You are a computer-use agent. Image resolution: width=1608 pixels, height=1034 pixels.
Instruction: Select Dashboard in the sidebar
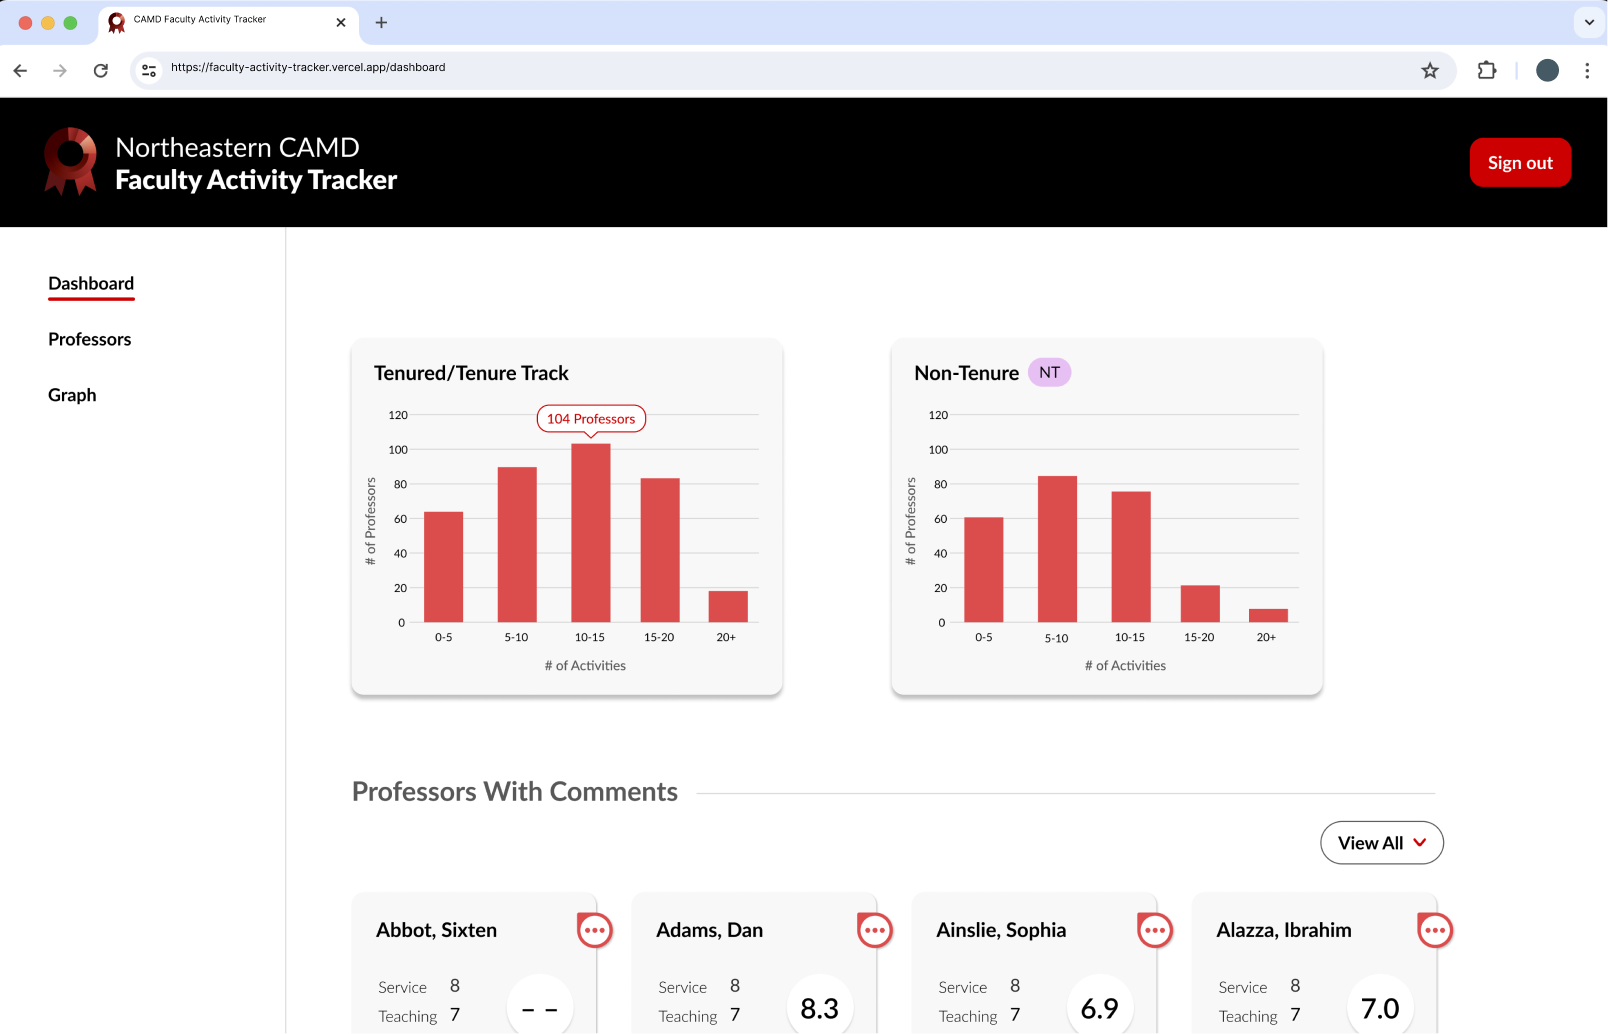tap(91, 284)
